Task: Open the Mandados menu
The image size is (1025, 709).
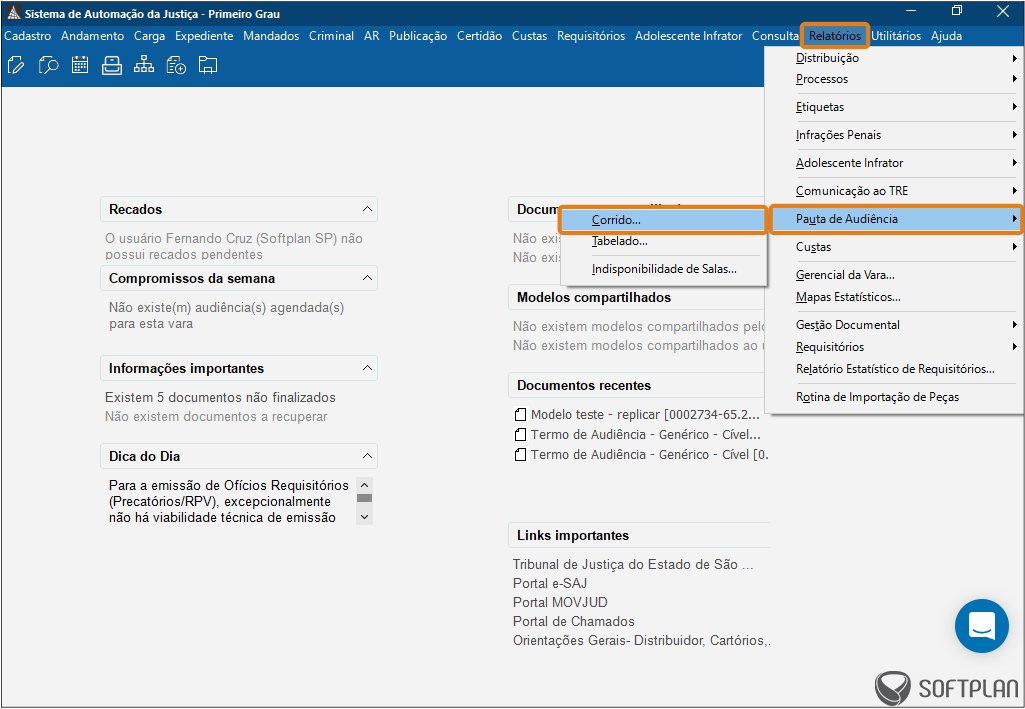Action: click(x=271, y=36)
